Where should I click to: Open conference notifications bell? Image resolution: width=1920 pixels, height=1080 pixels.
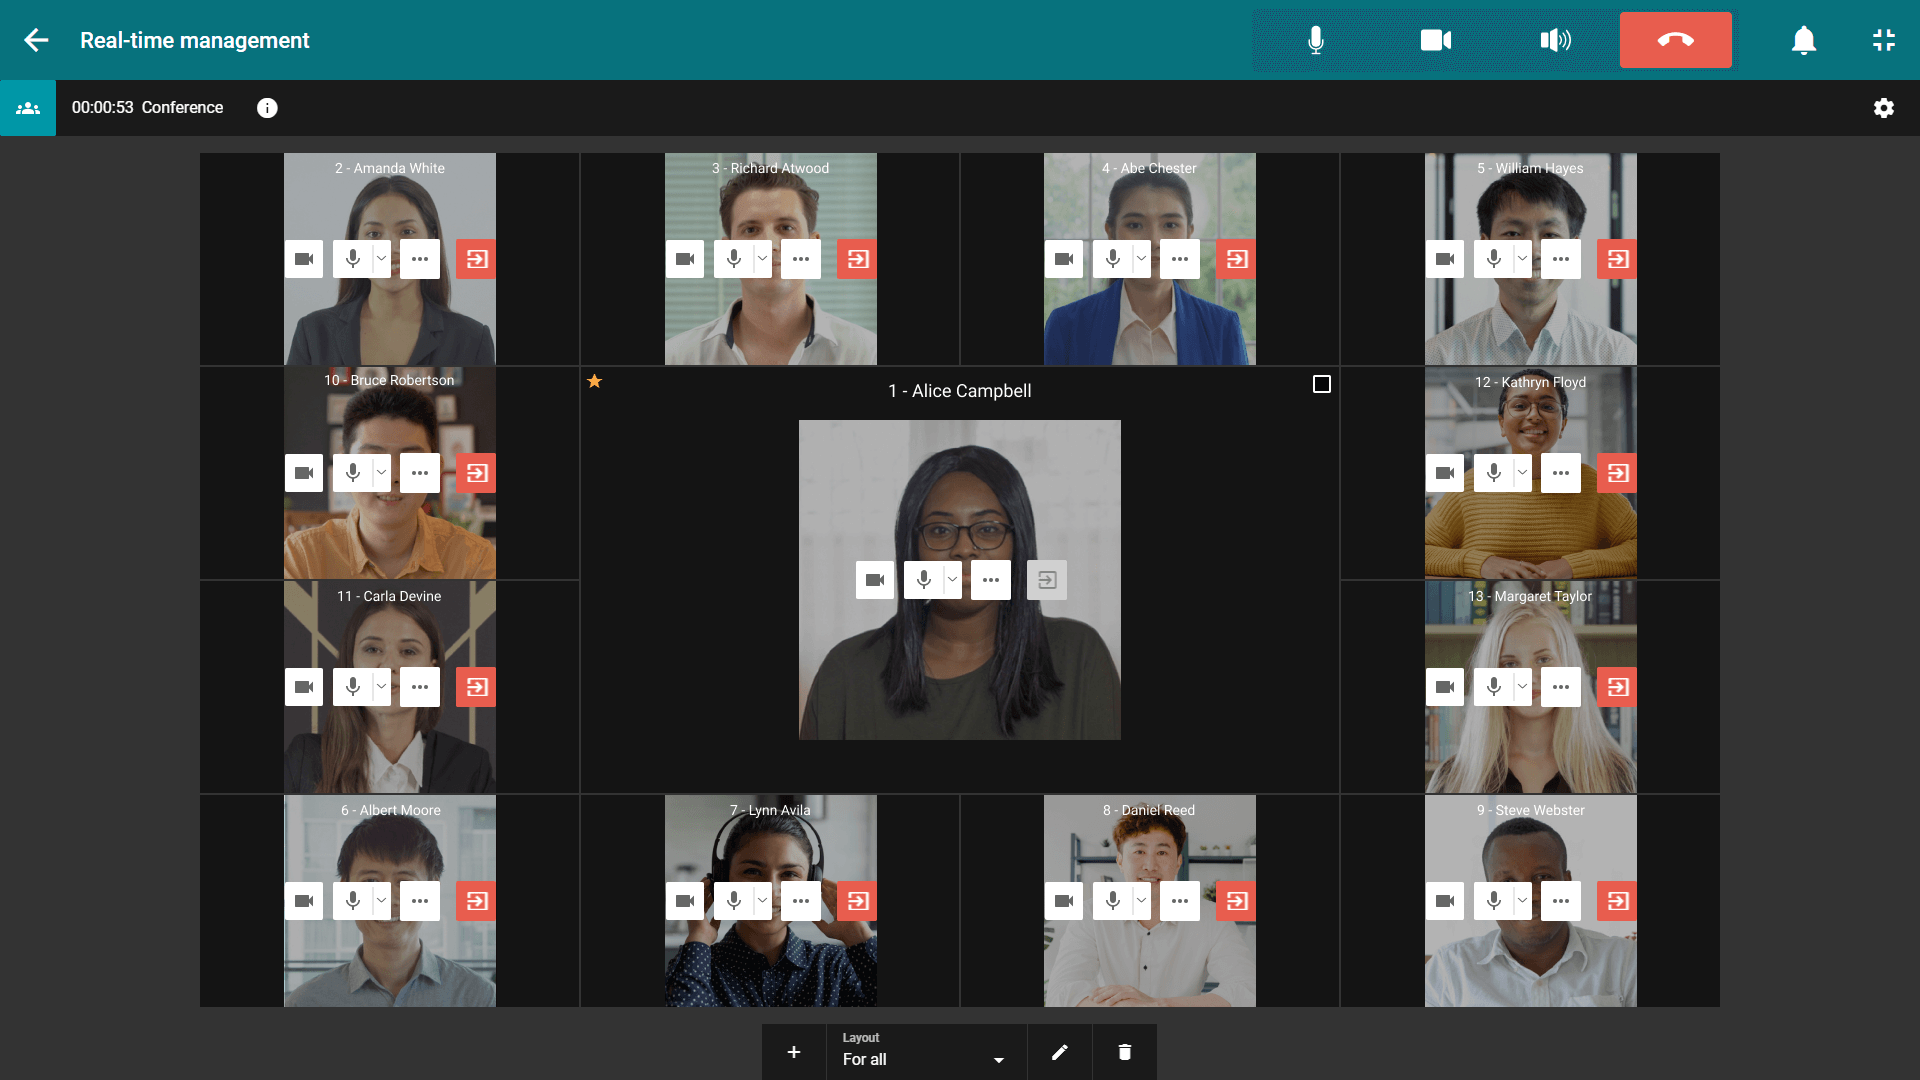point(1803,40)
